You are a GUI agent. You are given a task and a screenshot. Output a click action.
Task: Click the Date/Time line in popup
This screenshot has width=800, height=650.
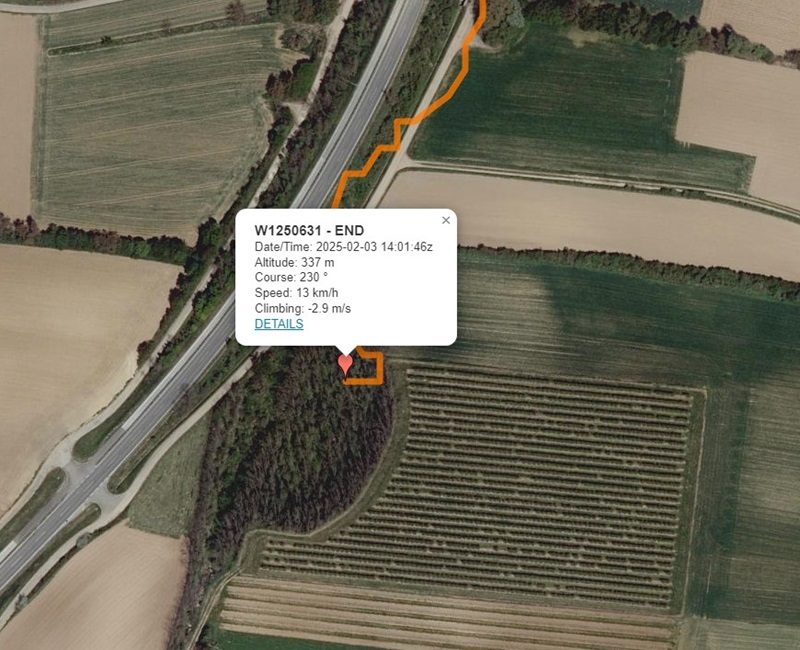(343, 247)
